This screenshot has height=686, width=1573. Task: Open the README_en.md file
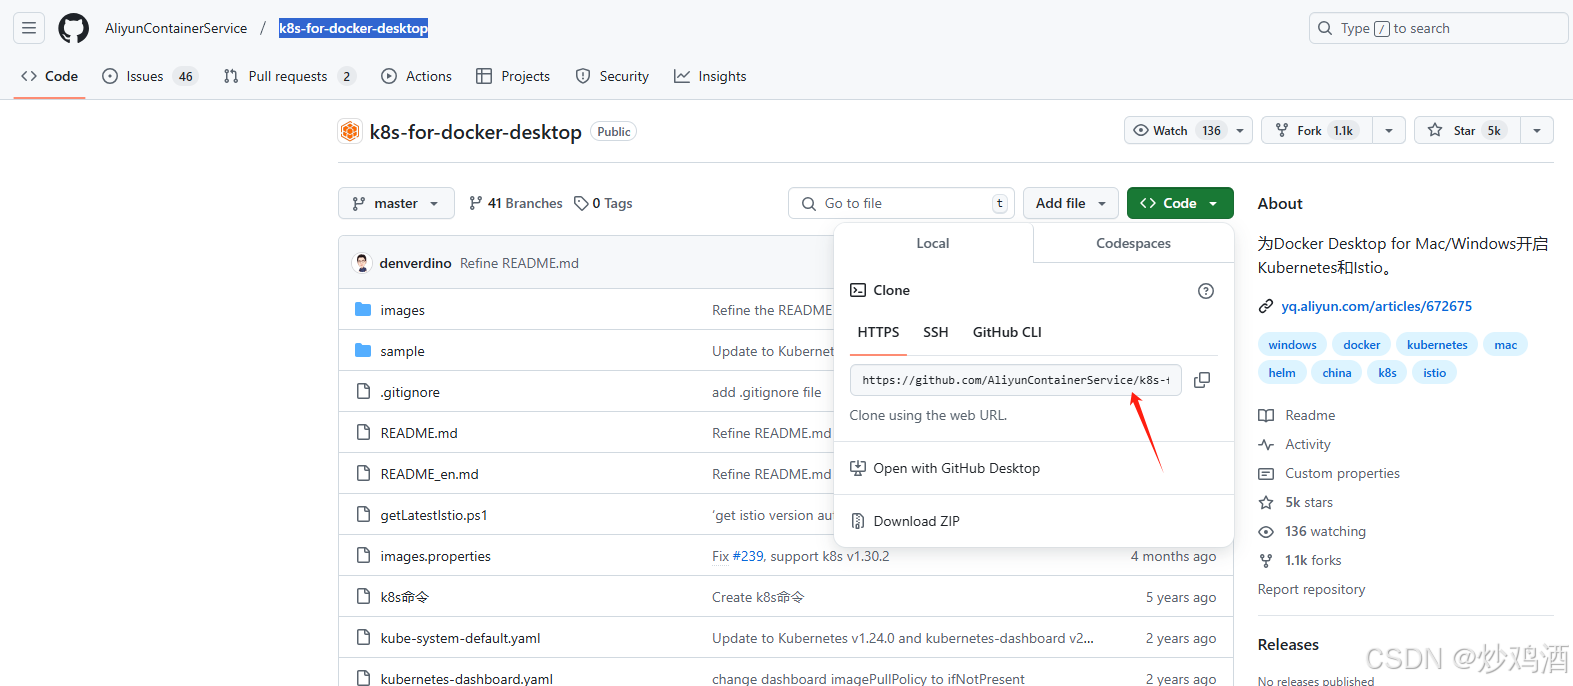429,474
